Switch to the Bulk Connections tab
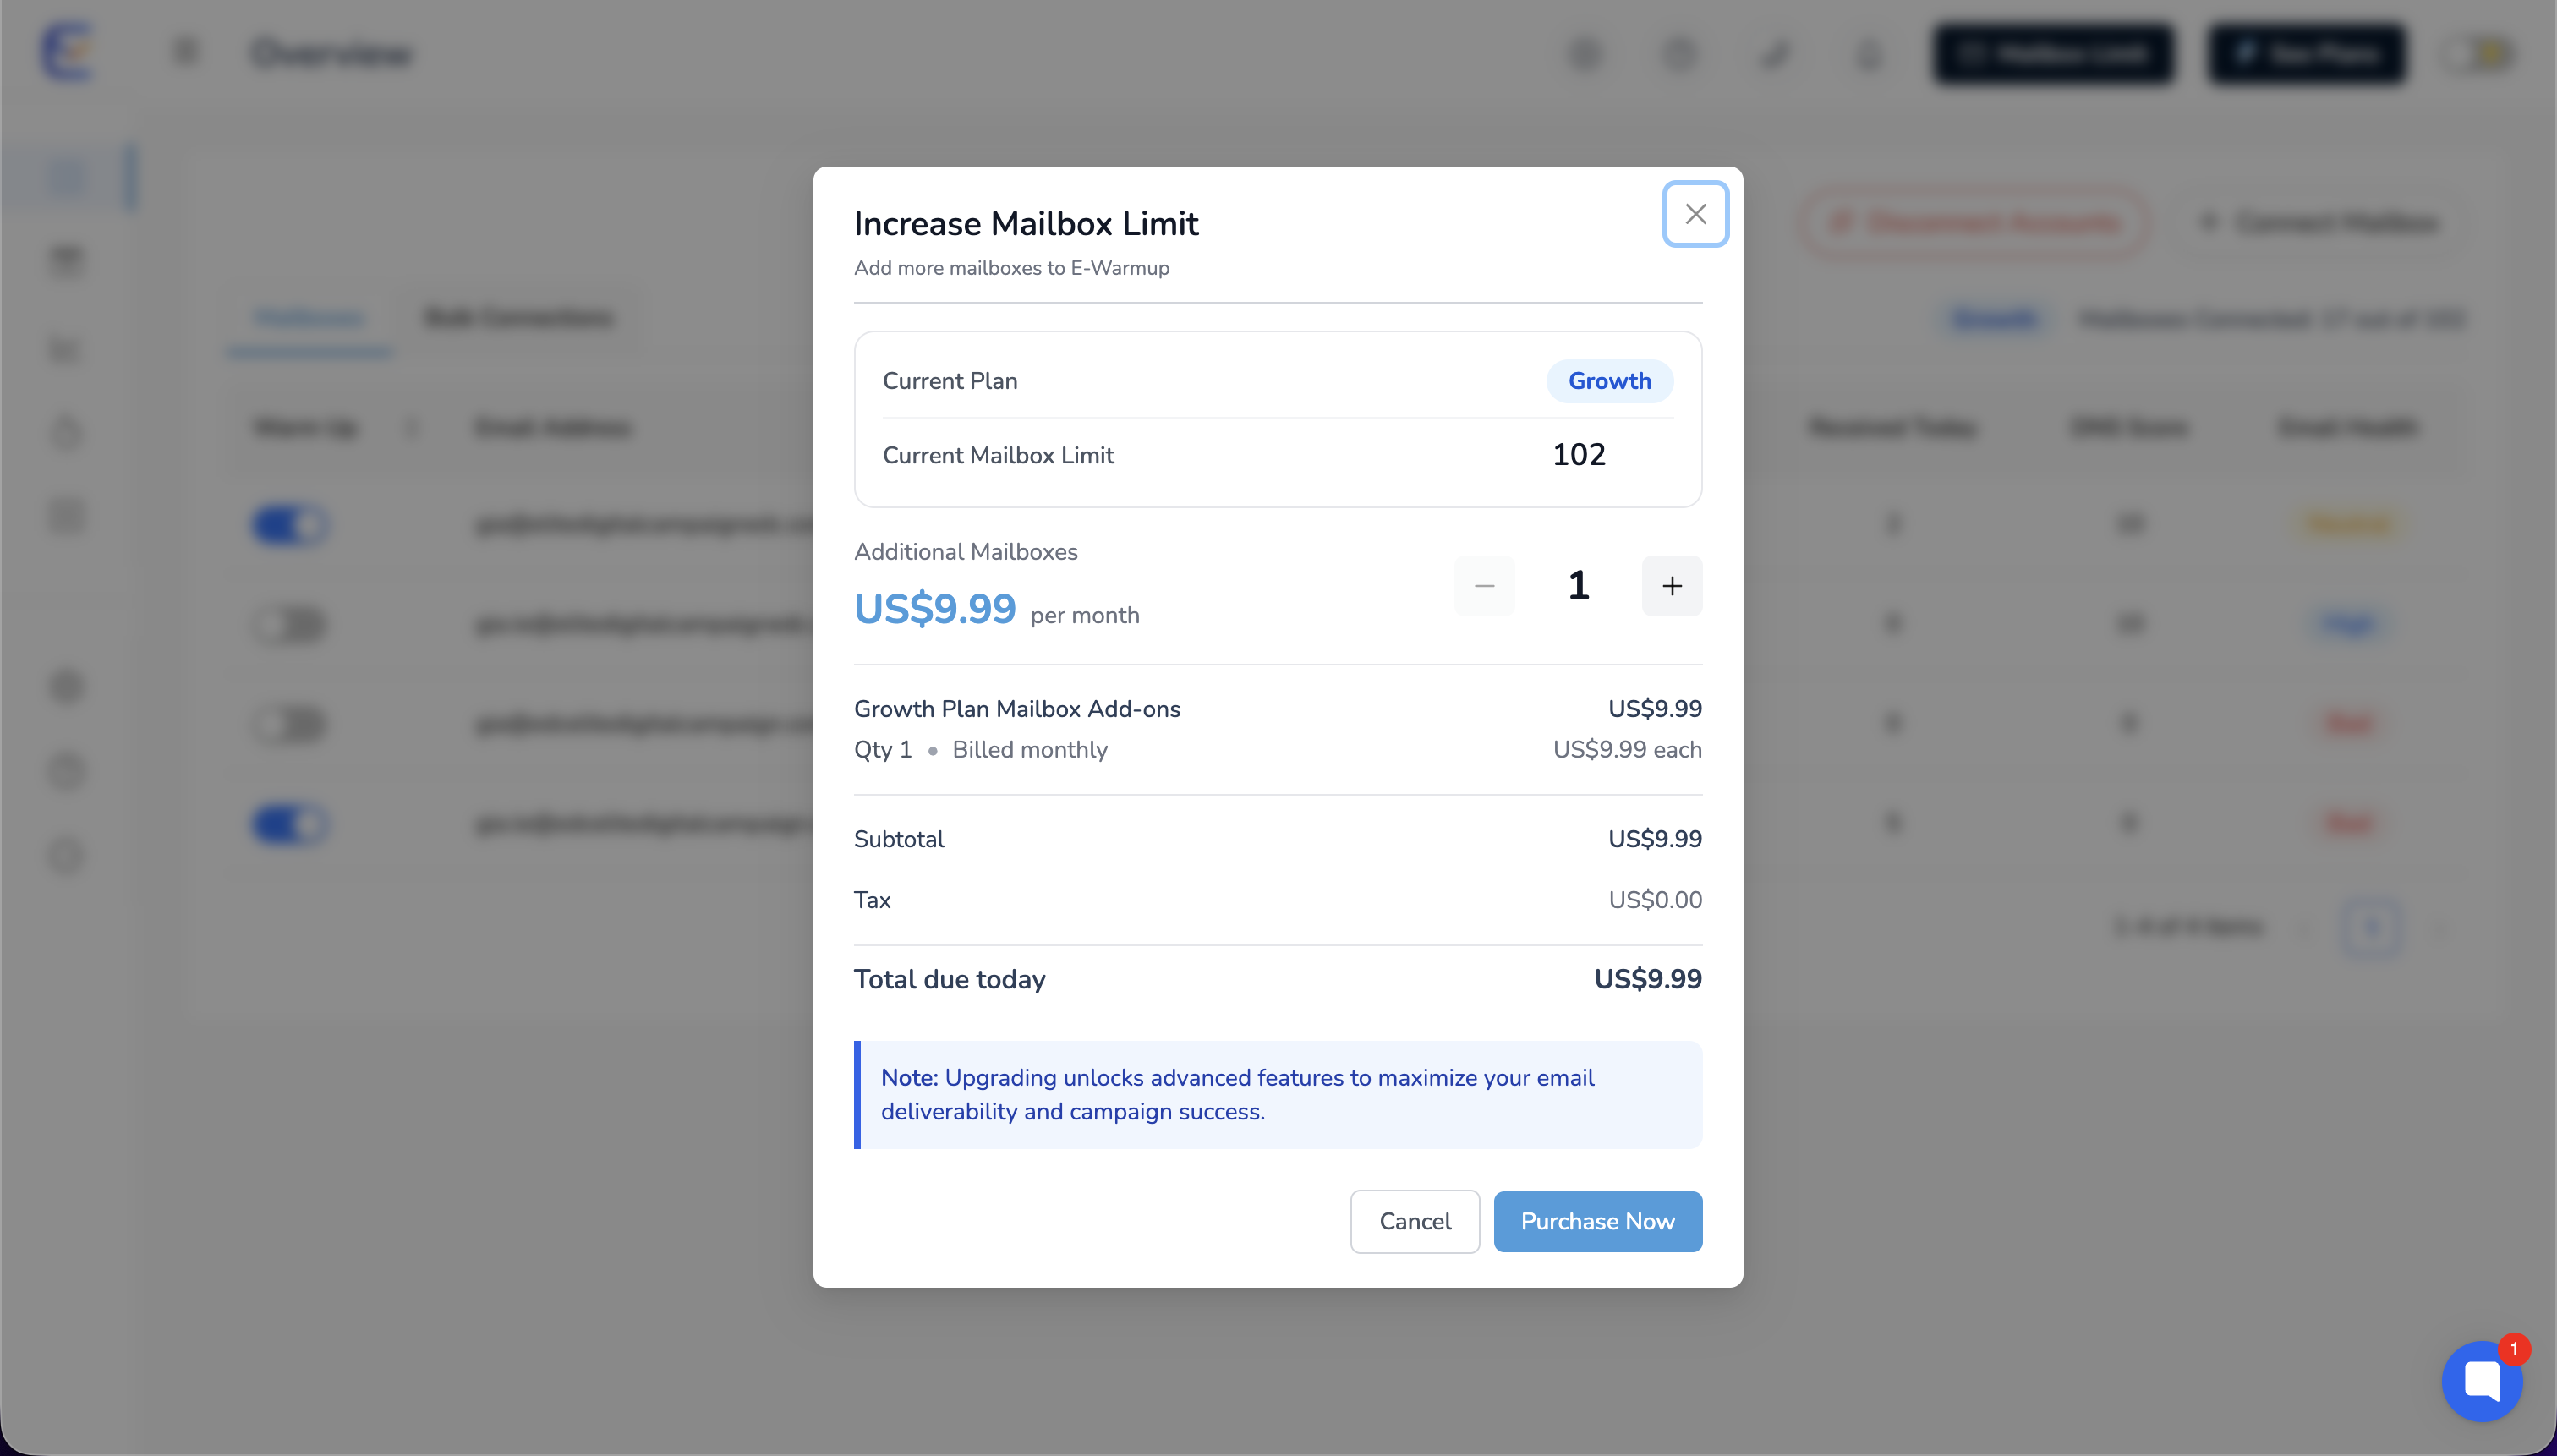 [519, 318]
